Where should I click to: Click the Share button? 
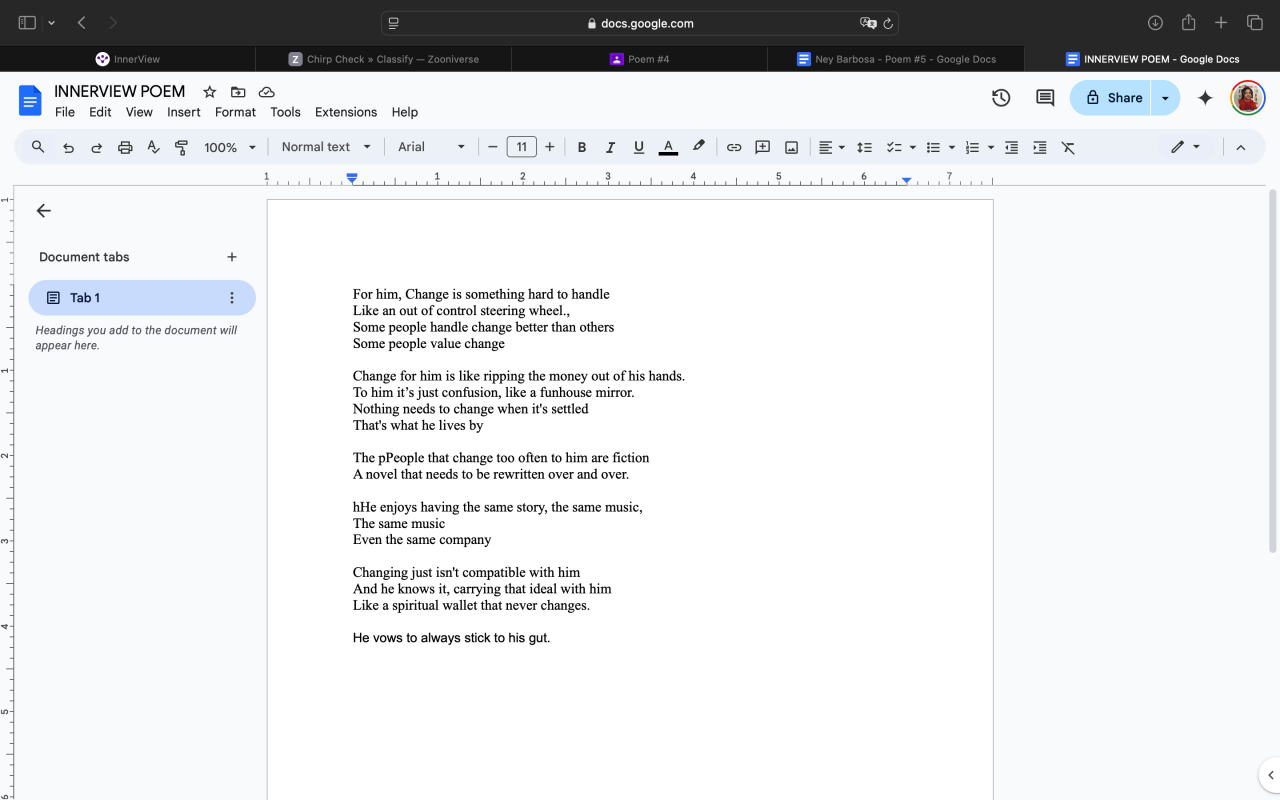tap(1112, 98)
